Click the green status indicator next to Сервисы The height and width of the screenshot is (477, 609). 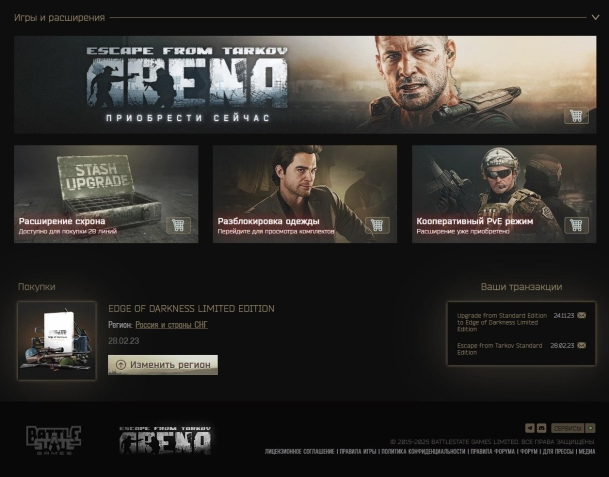point(590,428)
